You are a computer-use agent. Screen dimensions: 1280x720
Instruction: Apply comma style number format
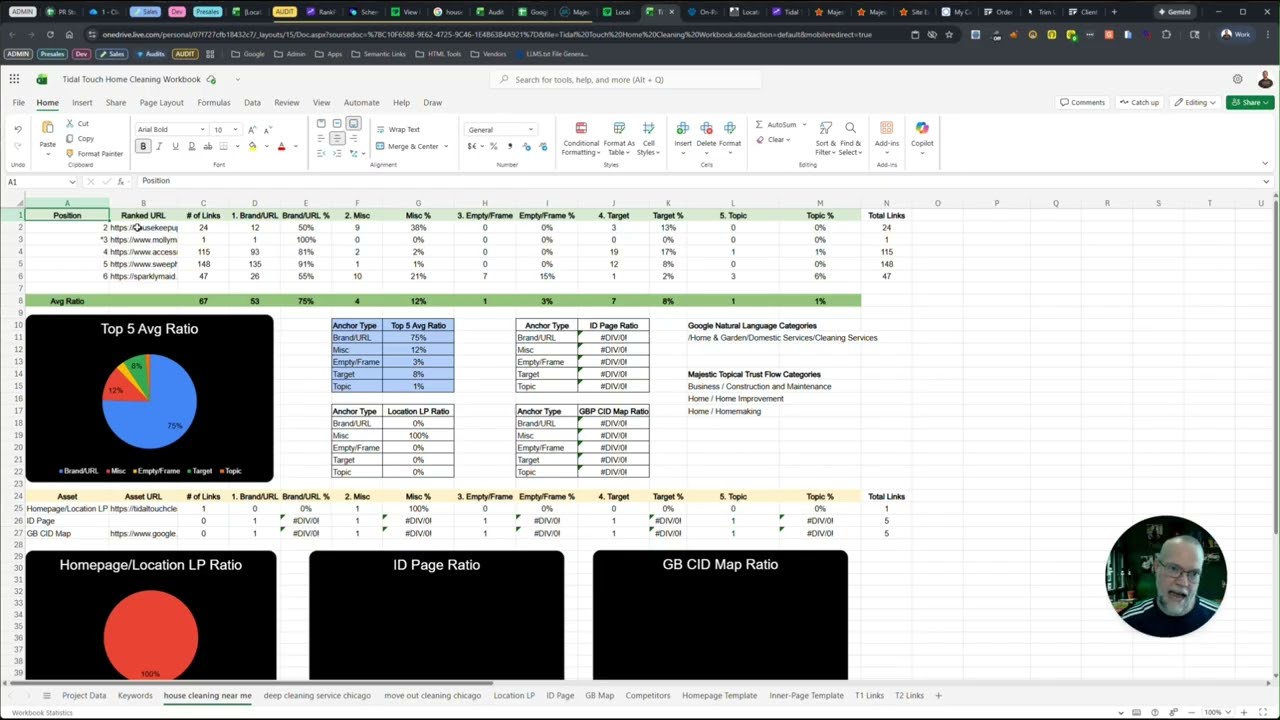(510, 146)
